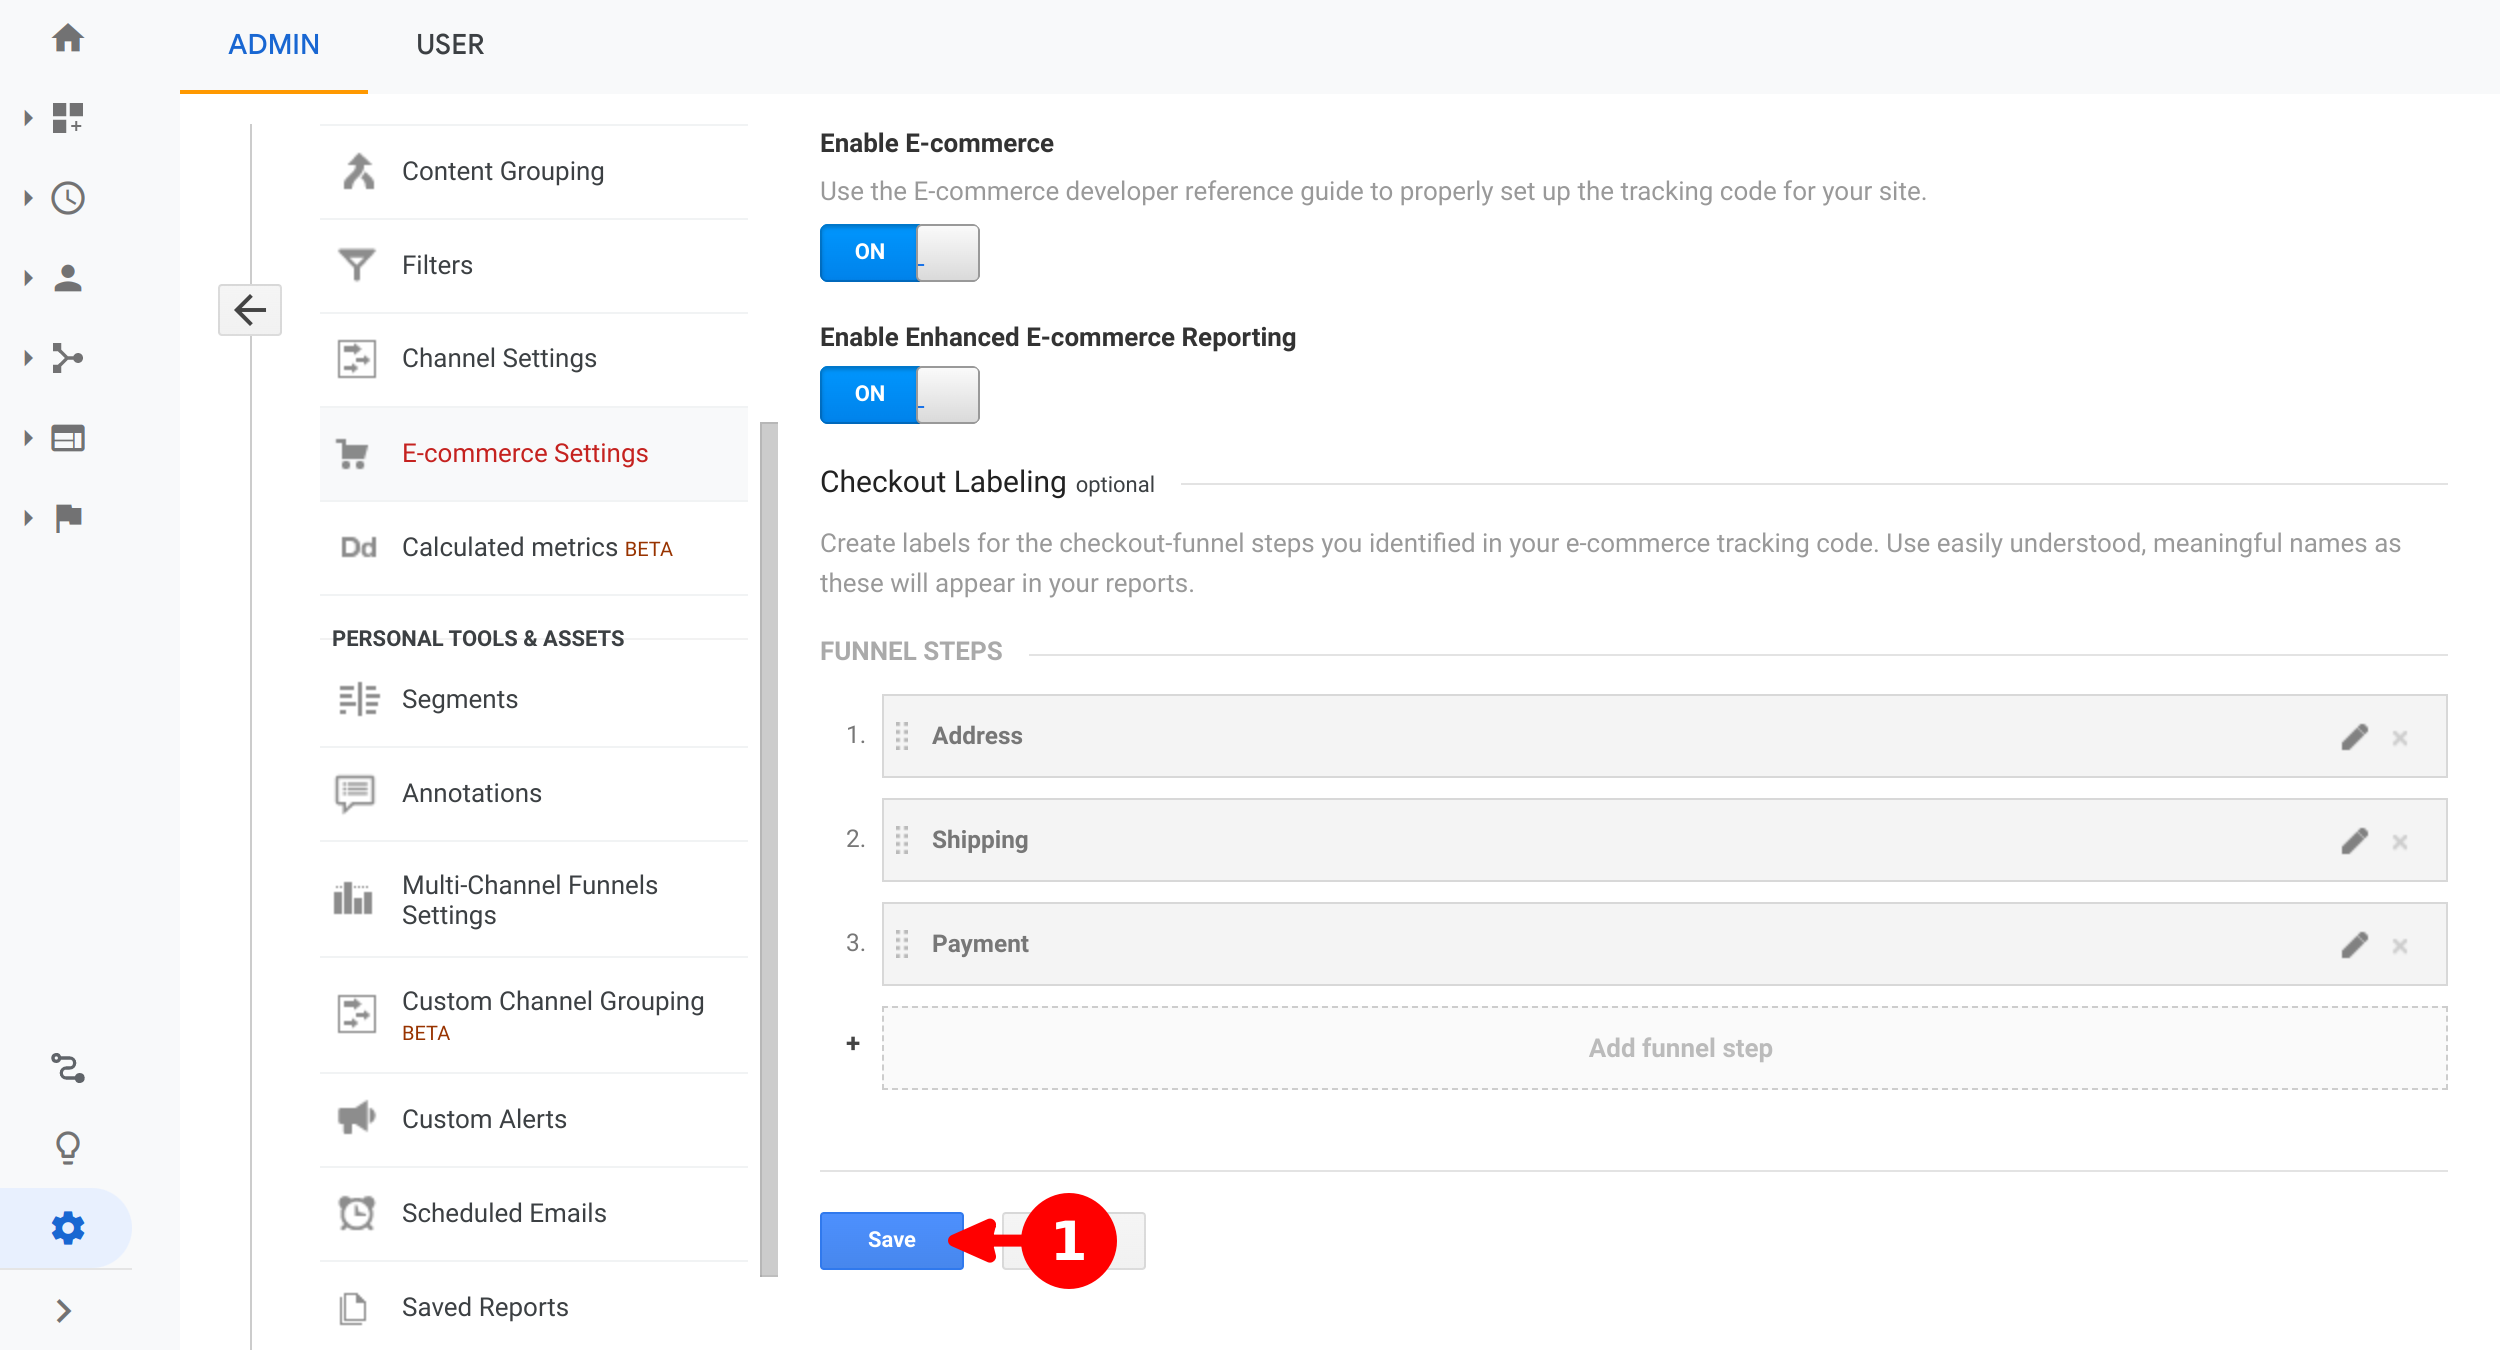Switch to the USER tab
The width and height of the screenshot is (2500, 1350).
coord(450,45)
